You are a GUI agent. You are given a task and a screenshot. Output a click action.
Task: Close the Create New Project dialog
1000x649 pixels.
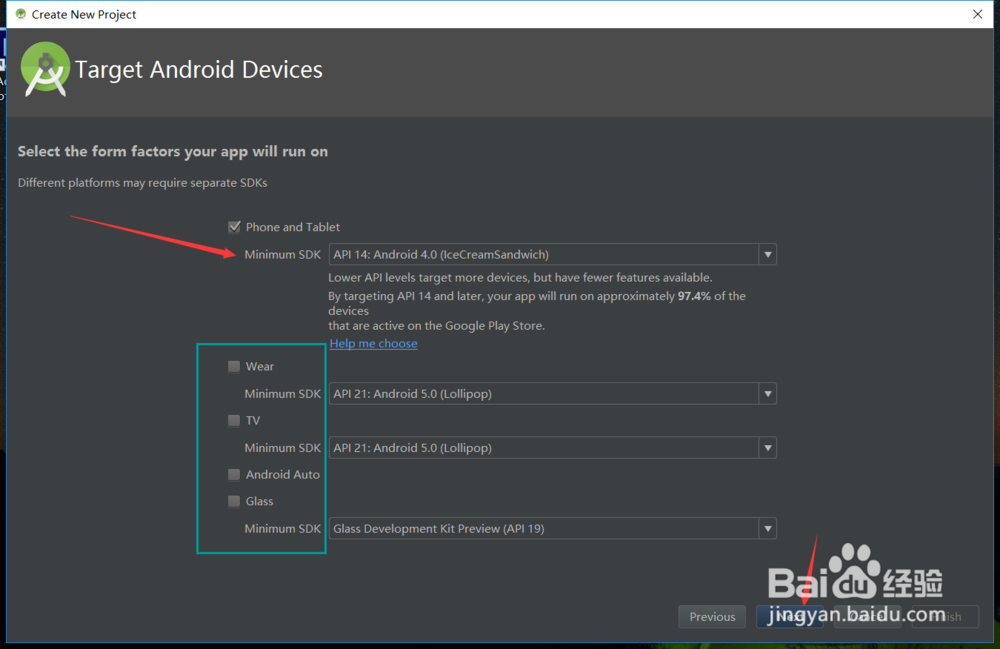tap(977, 14)
